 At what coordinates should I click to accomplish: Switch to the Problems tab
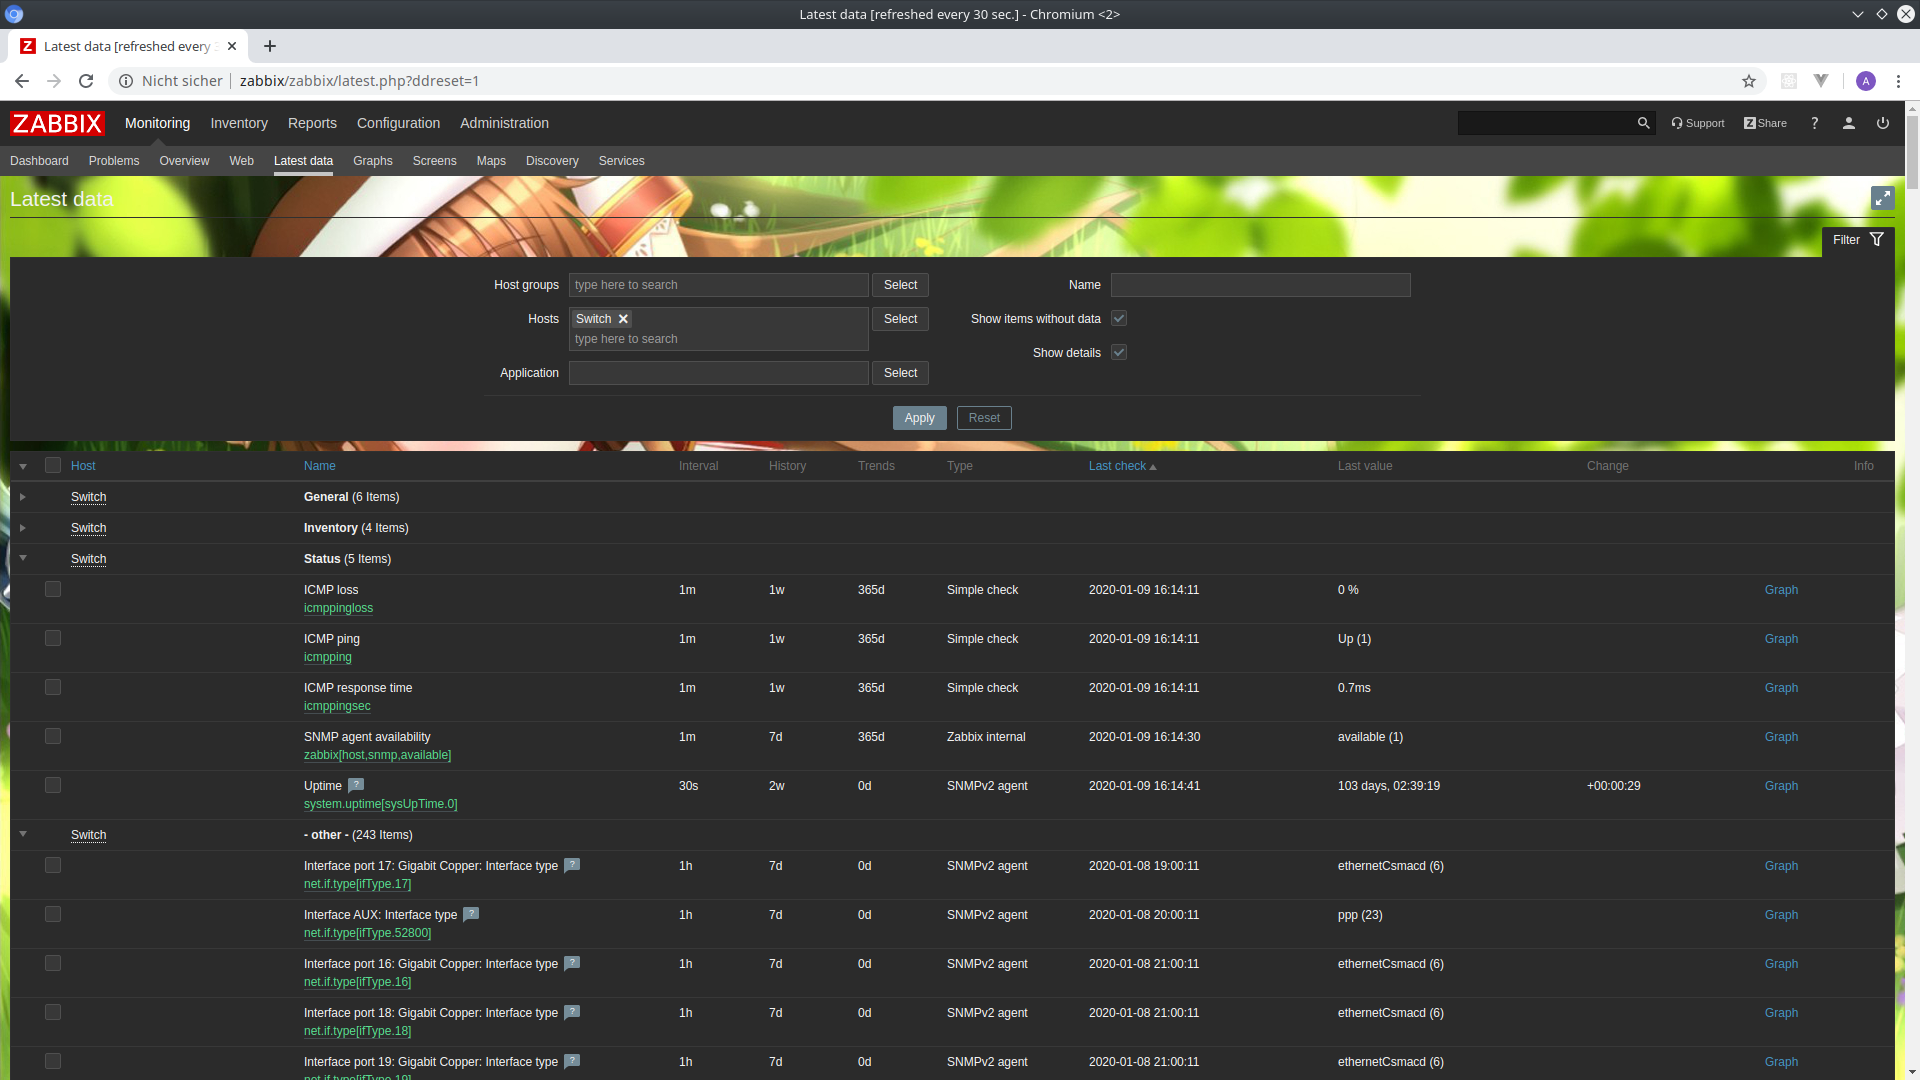114,161
